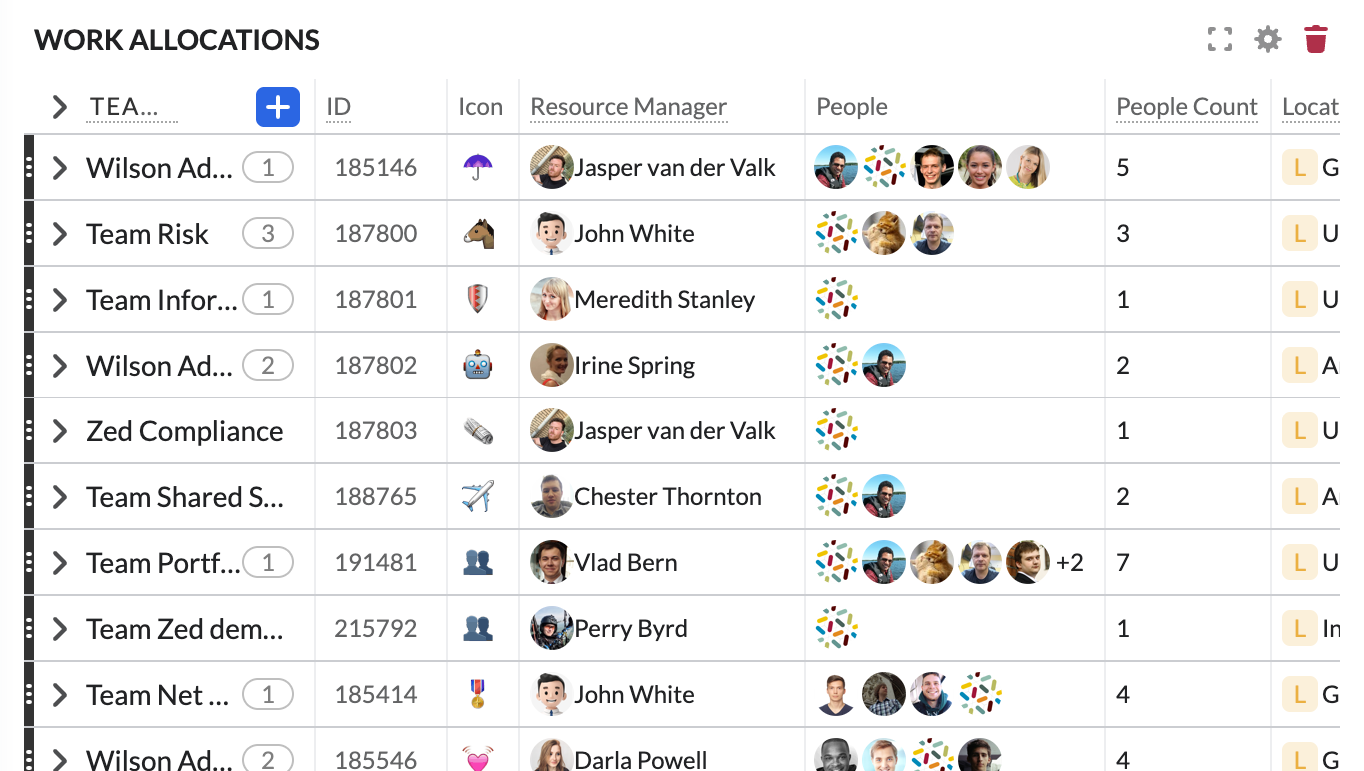Open Meredith Stanley resource manager link
1364x771 pixels.
(x=664, y=300)
